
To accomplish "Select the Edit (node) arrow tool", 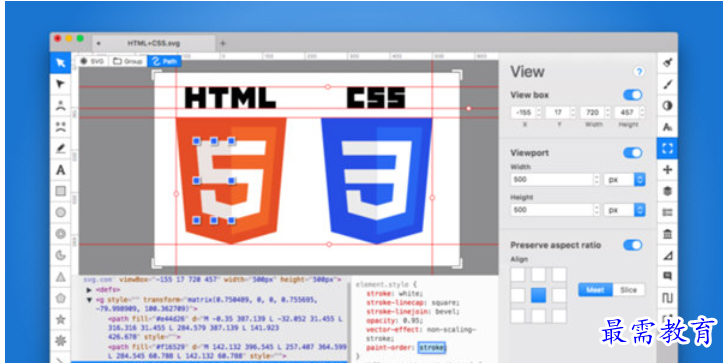I will [60, 84].
